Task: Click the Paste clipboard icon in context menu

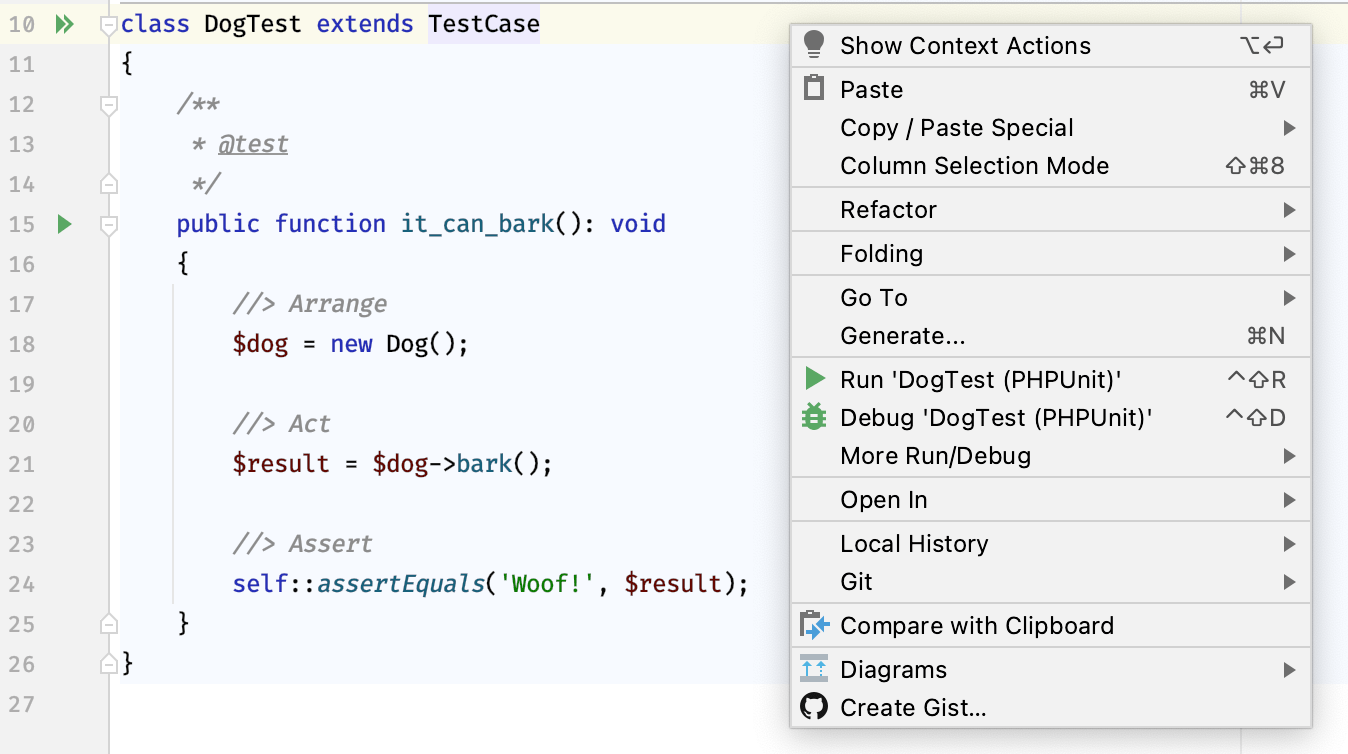Action: tap(815, 88)
